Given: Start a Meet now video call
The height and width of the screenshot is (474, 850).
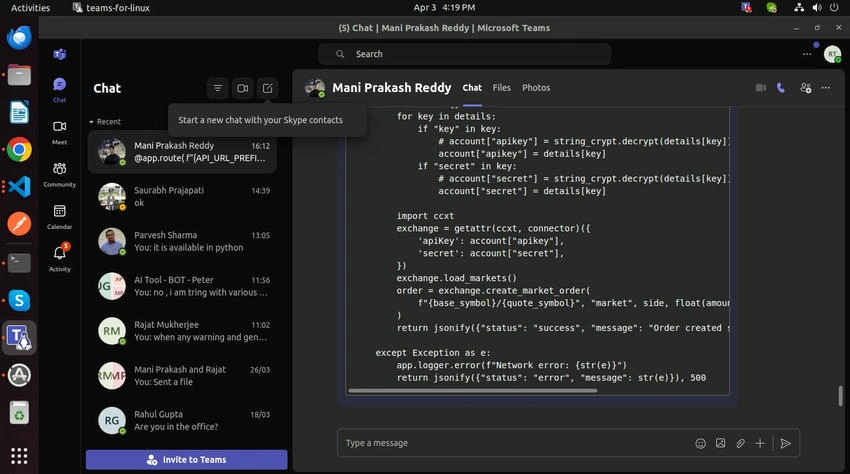Looking at the screenshot, I should [x=242, y=88].
